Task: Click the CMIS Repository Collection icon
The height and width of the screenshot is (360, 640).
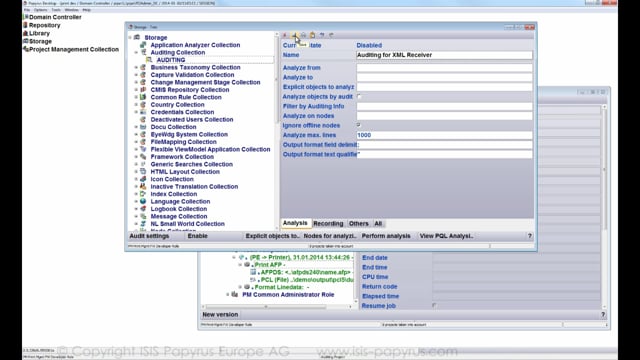Action: pyautogui.click(x=143, y=89)
